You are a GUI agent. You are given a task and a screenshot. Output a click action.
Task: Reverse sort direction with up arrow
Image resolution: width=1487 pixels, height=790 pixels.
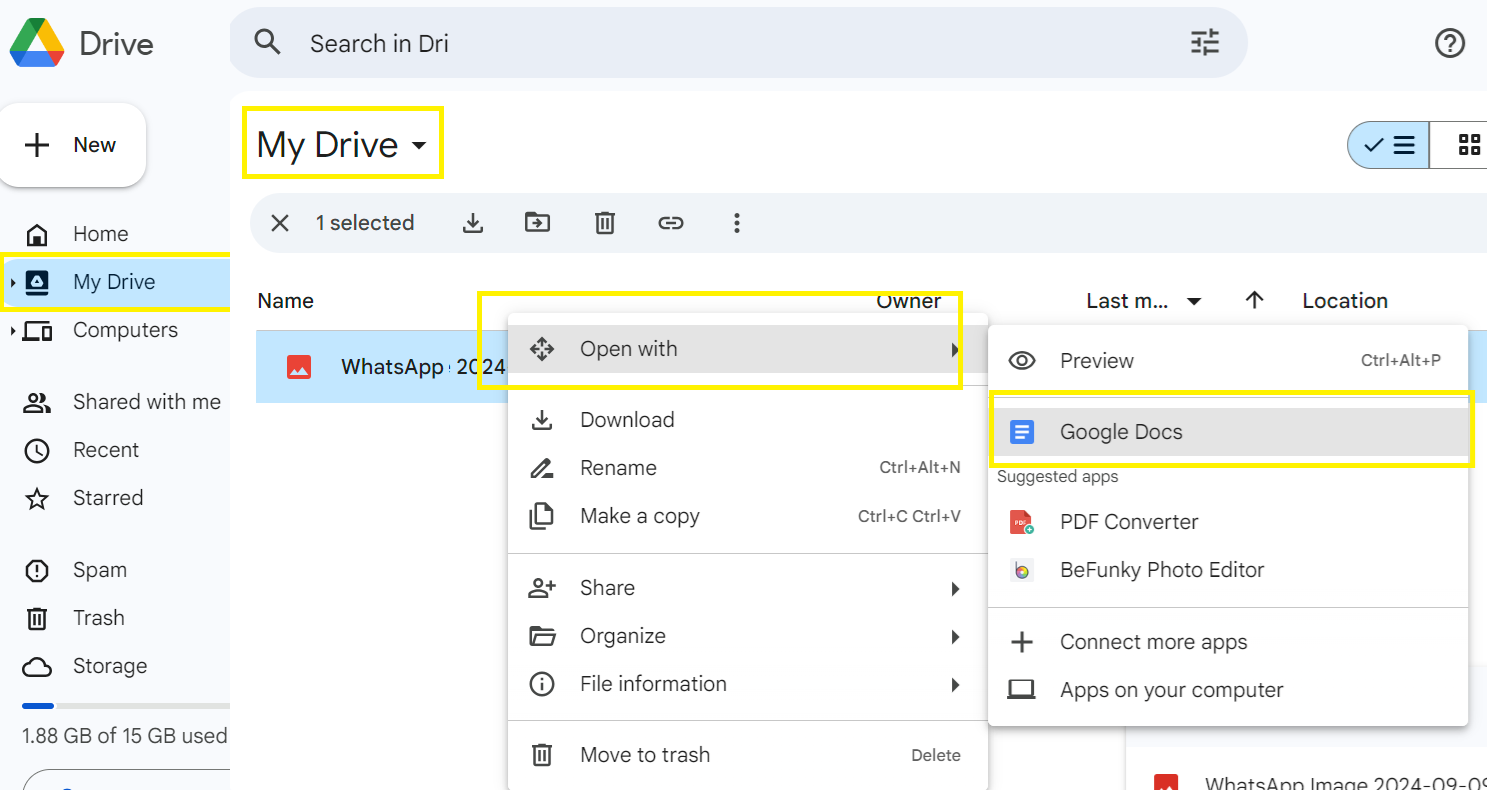coord(1255,300)
